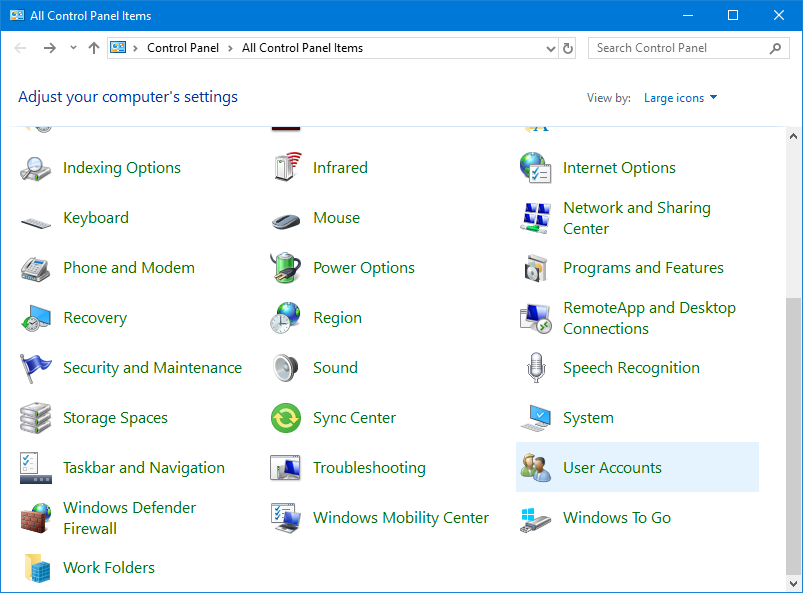Open the Sync Center link
803x593 pixels.
click(354, 418)
